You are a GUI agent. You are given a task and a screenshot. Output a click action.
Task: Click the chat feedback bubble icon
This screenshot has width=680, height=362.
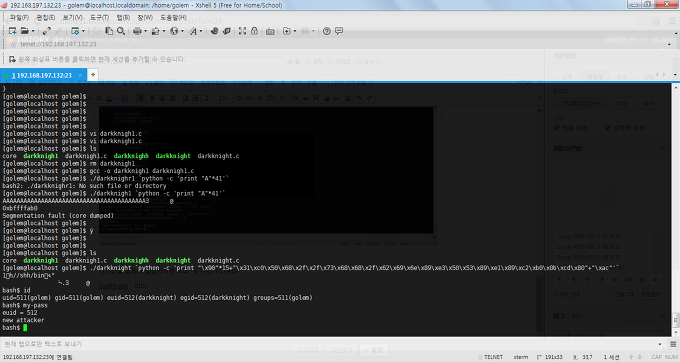(339, 31)
